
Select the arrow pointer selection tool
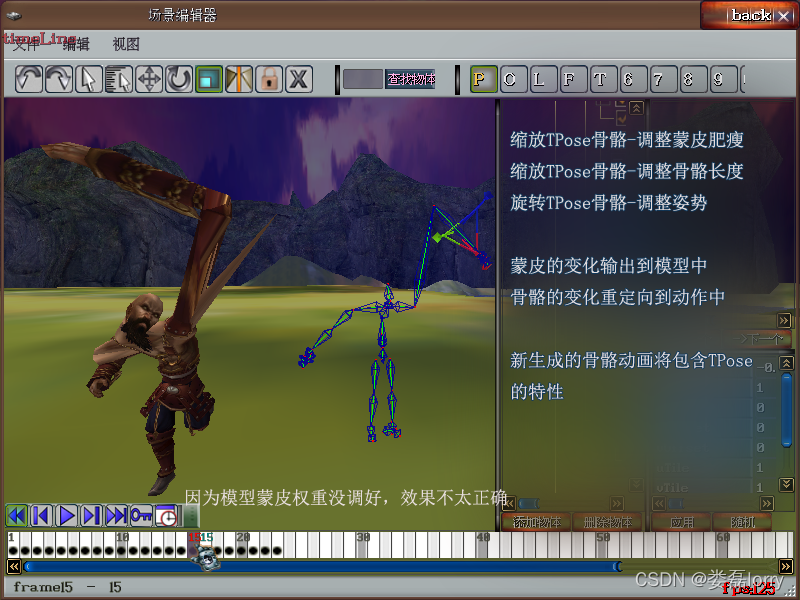coord(89,79)
